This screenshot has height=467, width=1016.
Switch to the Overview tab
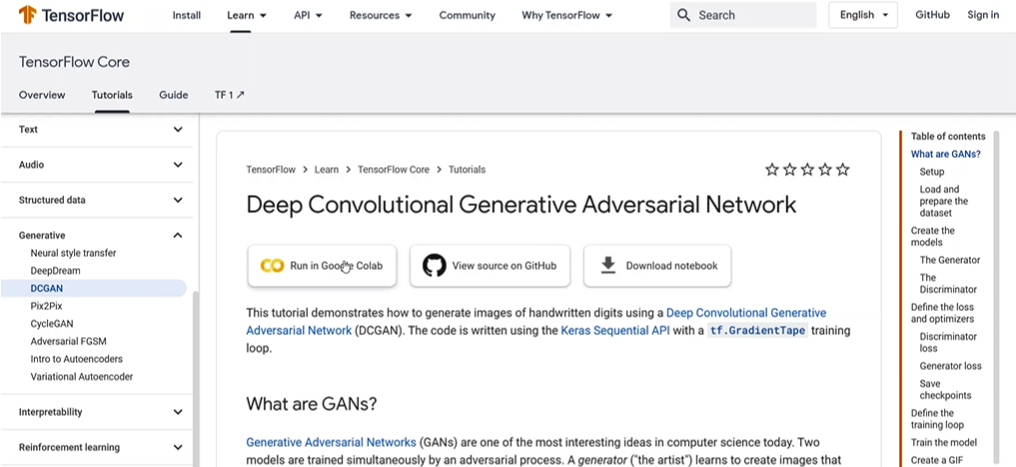[x=42, y=95]
